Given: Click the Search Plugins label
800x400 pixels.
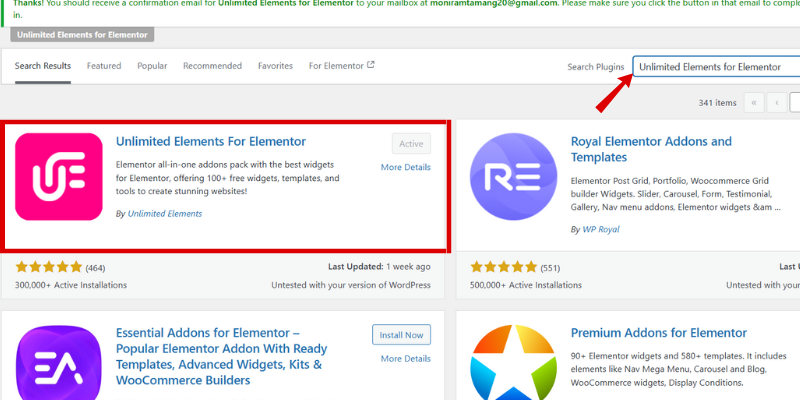Looking at the screenshot, I should 596,67.
